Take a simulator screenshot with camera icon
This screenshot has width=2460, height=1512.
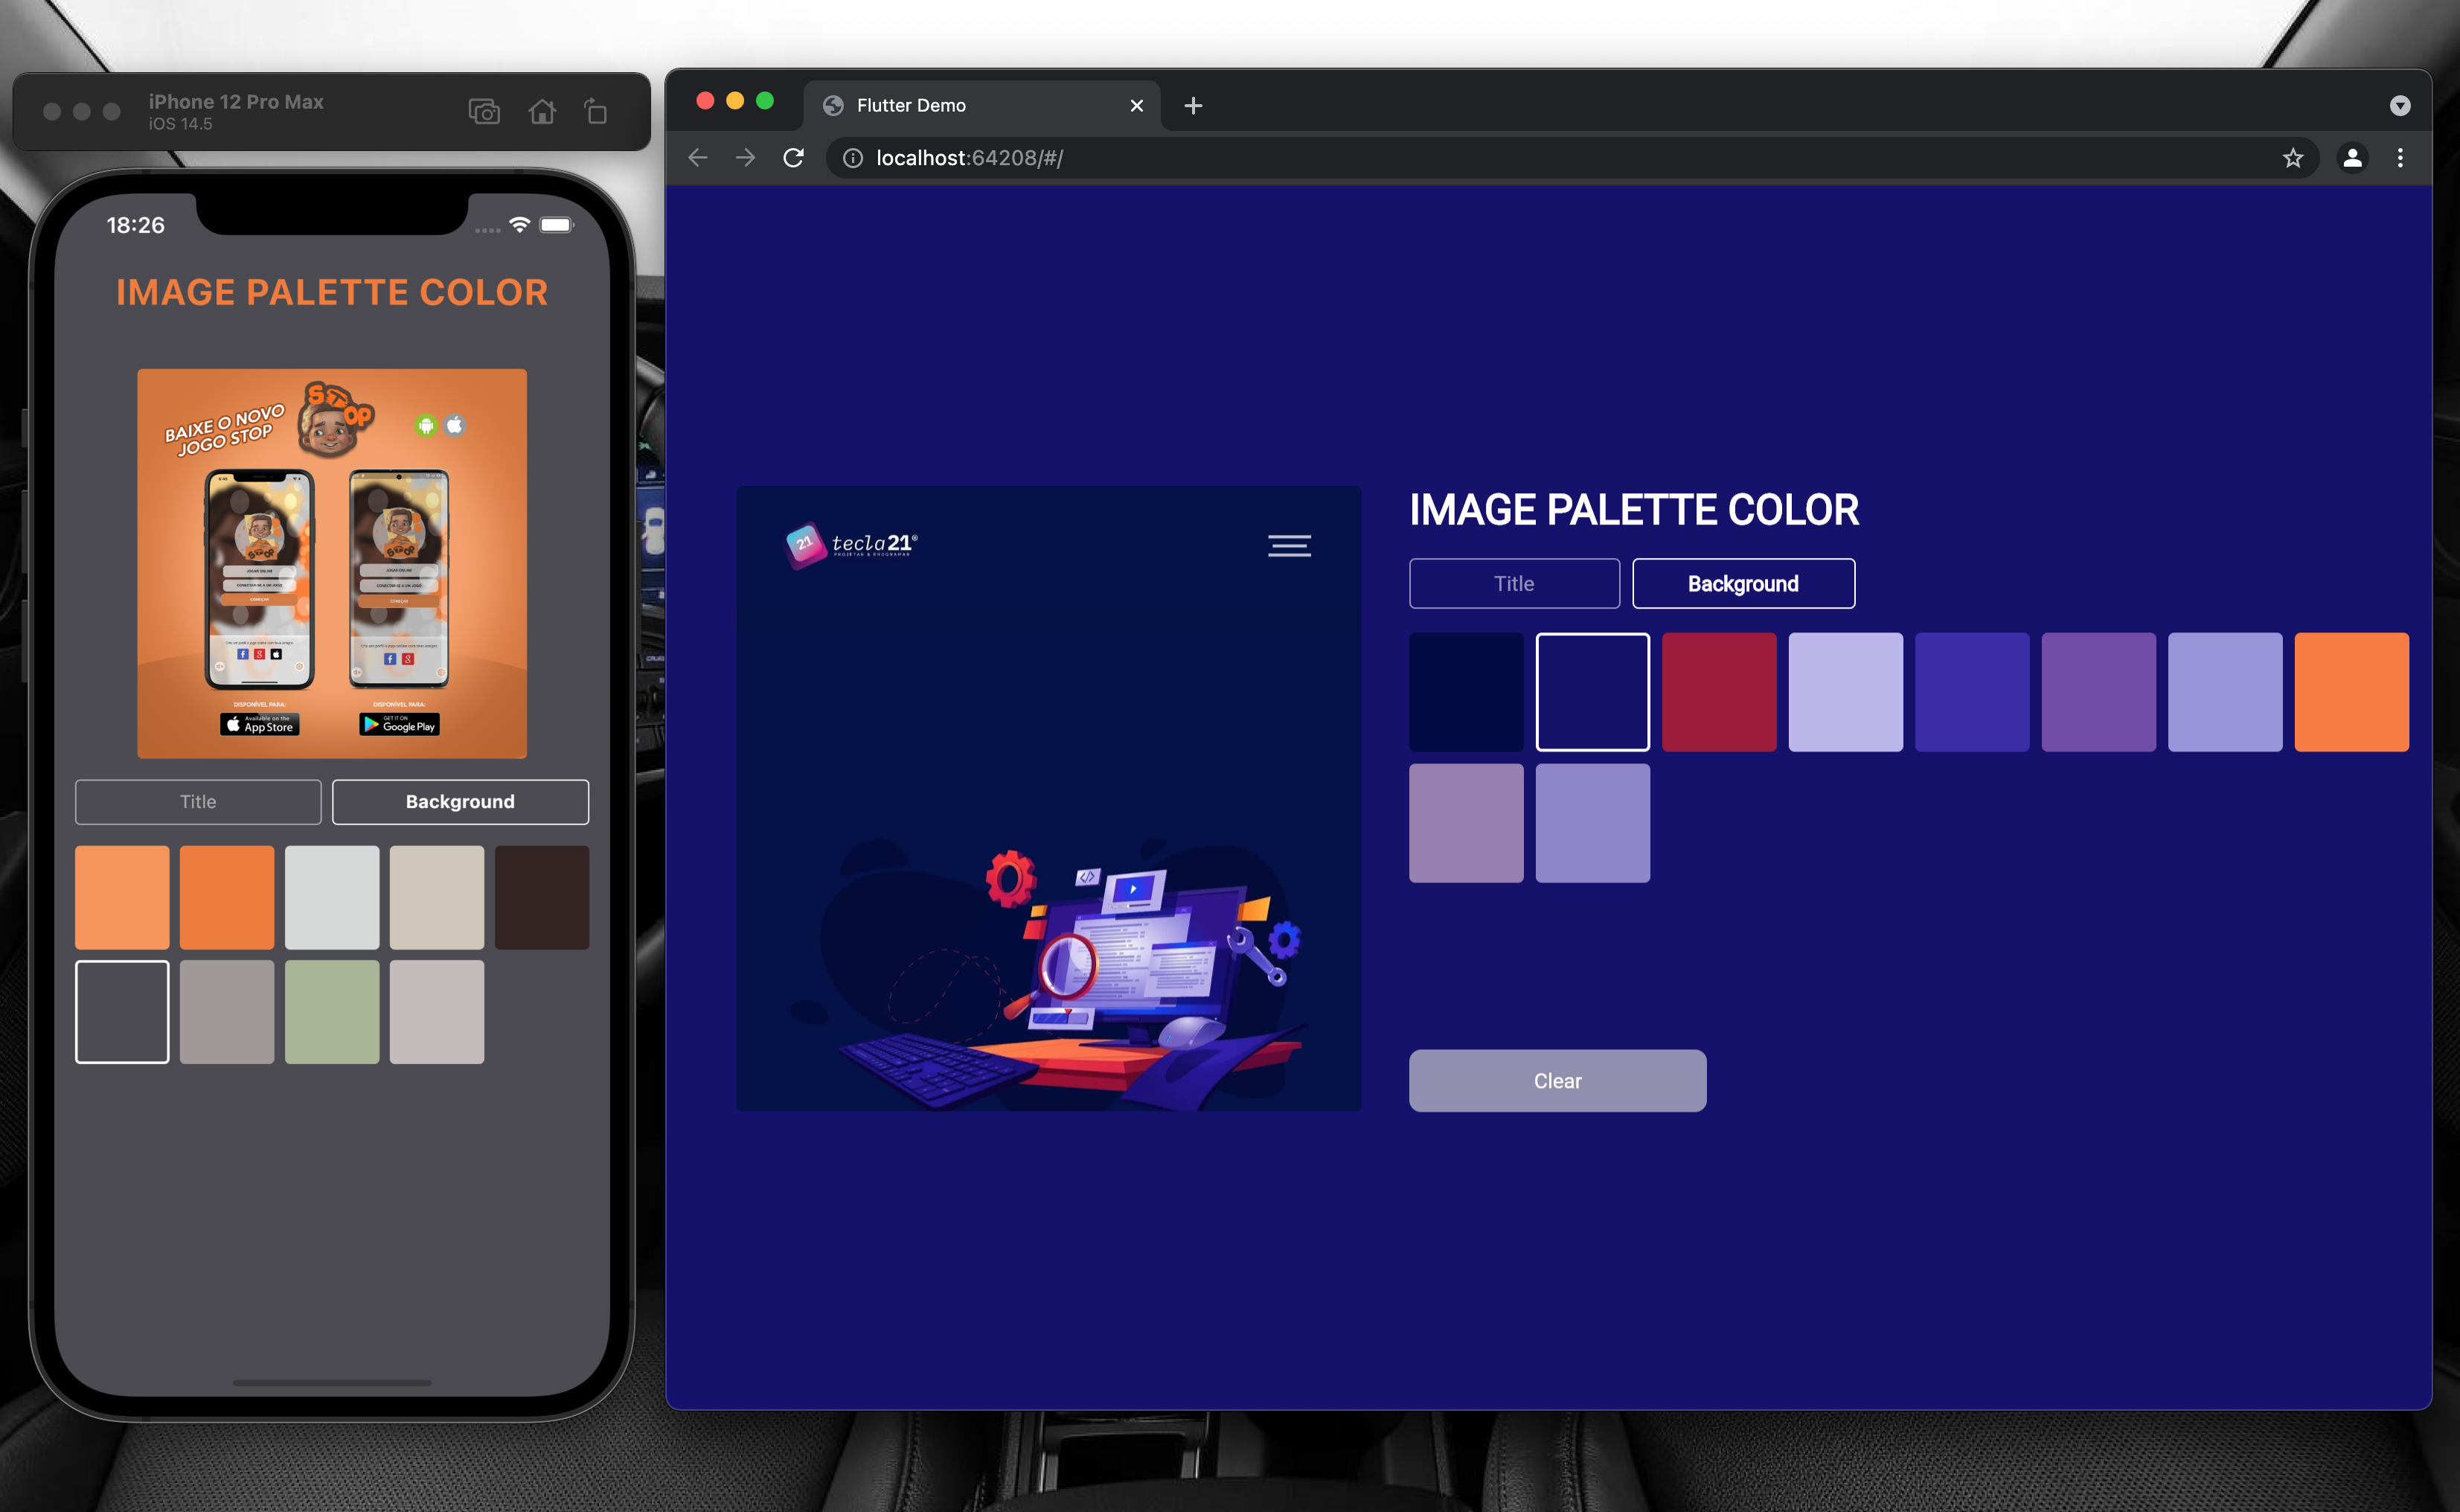[484, 111]
